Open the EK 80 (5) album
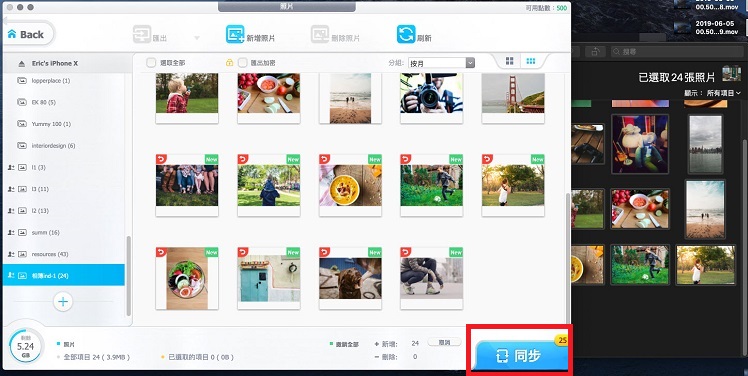The width and height of the screenshot is (748, 376). [x=63, y=102]
